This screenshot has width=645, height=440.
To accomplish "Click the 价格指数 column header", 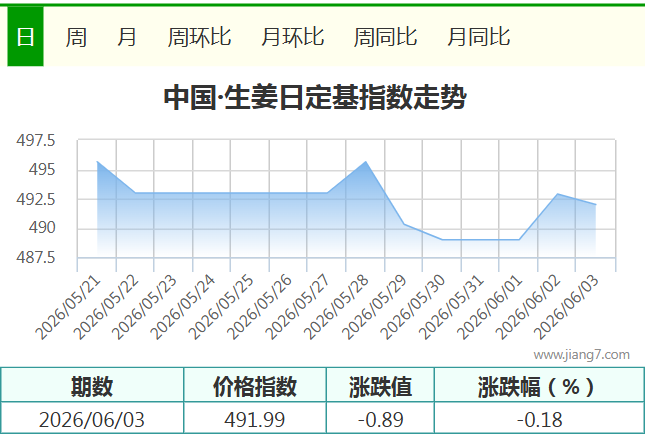I will (x=255, y=386).
